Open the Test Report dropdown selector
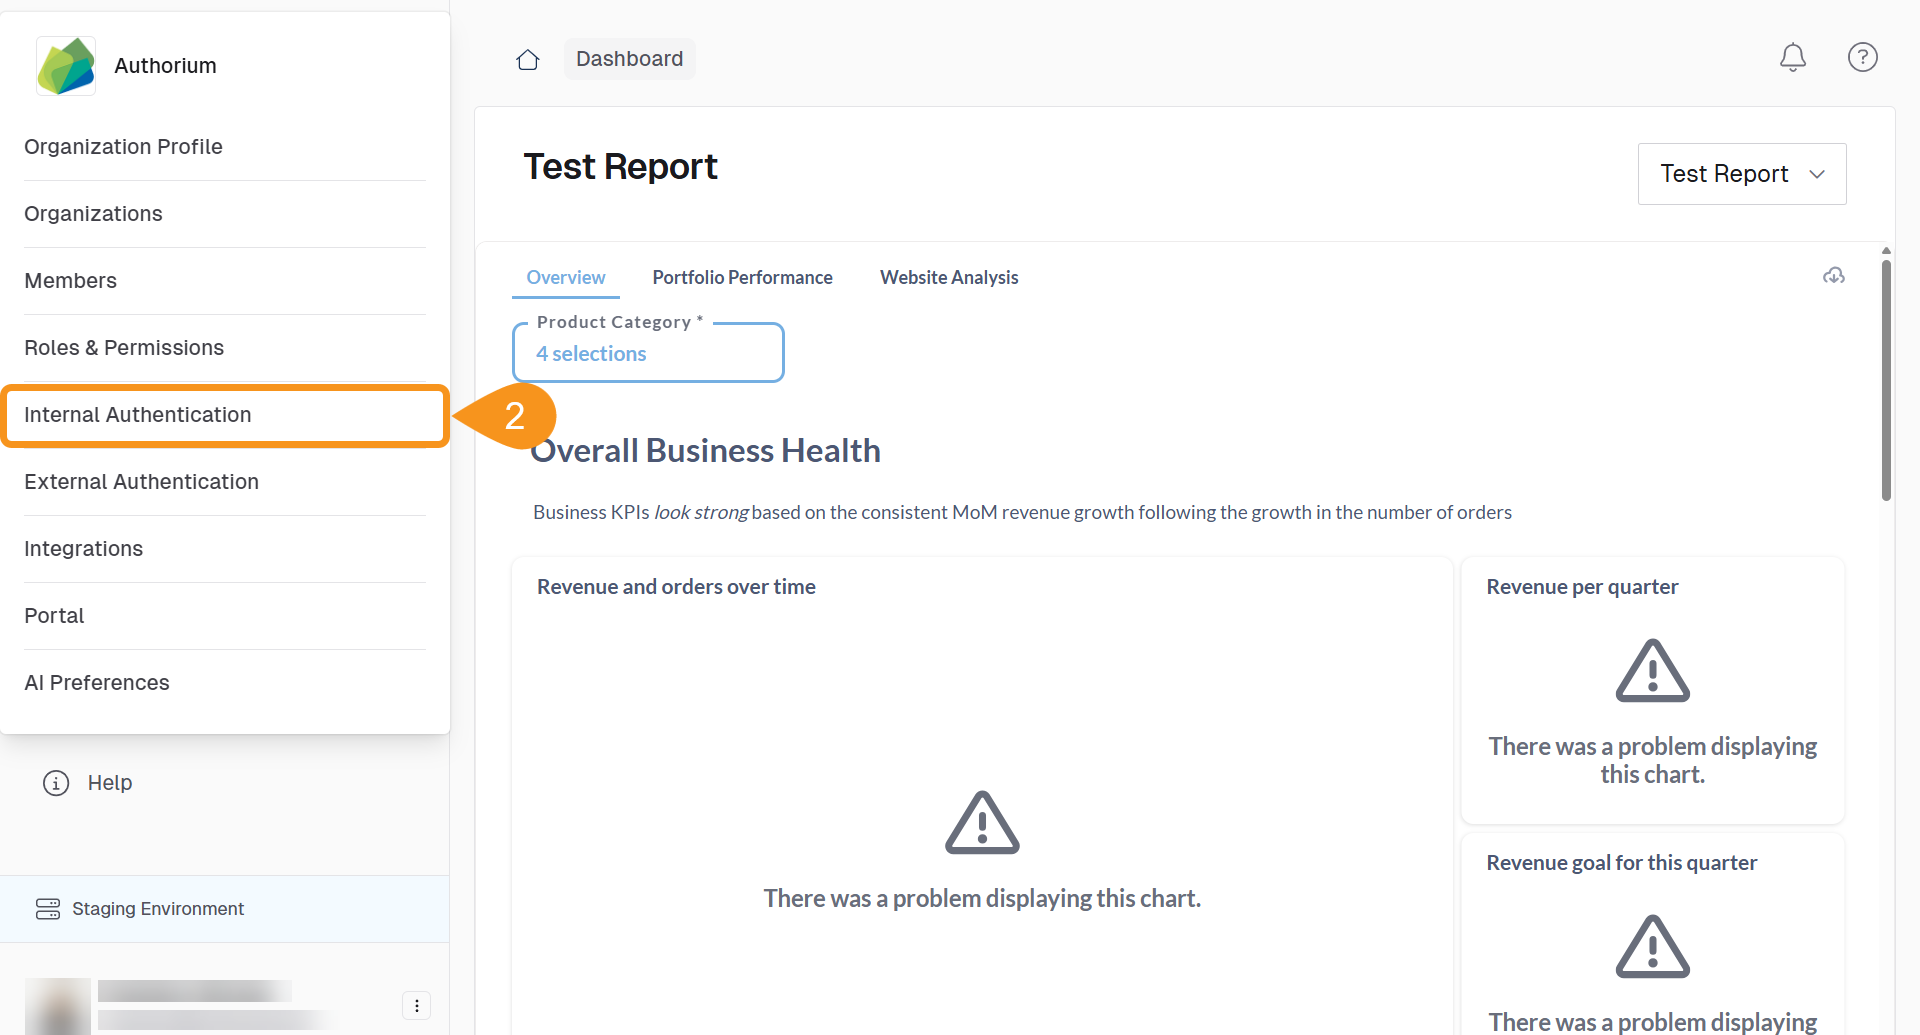The height and width of the screenshot is (1035, 1920). coord(1742,173)
